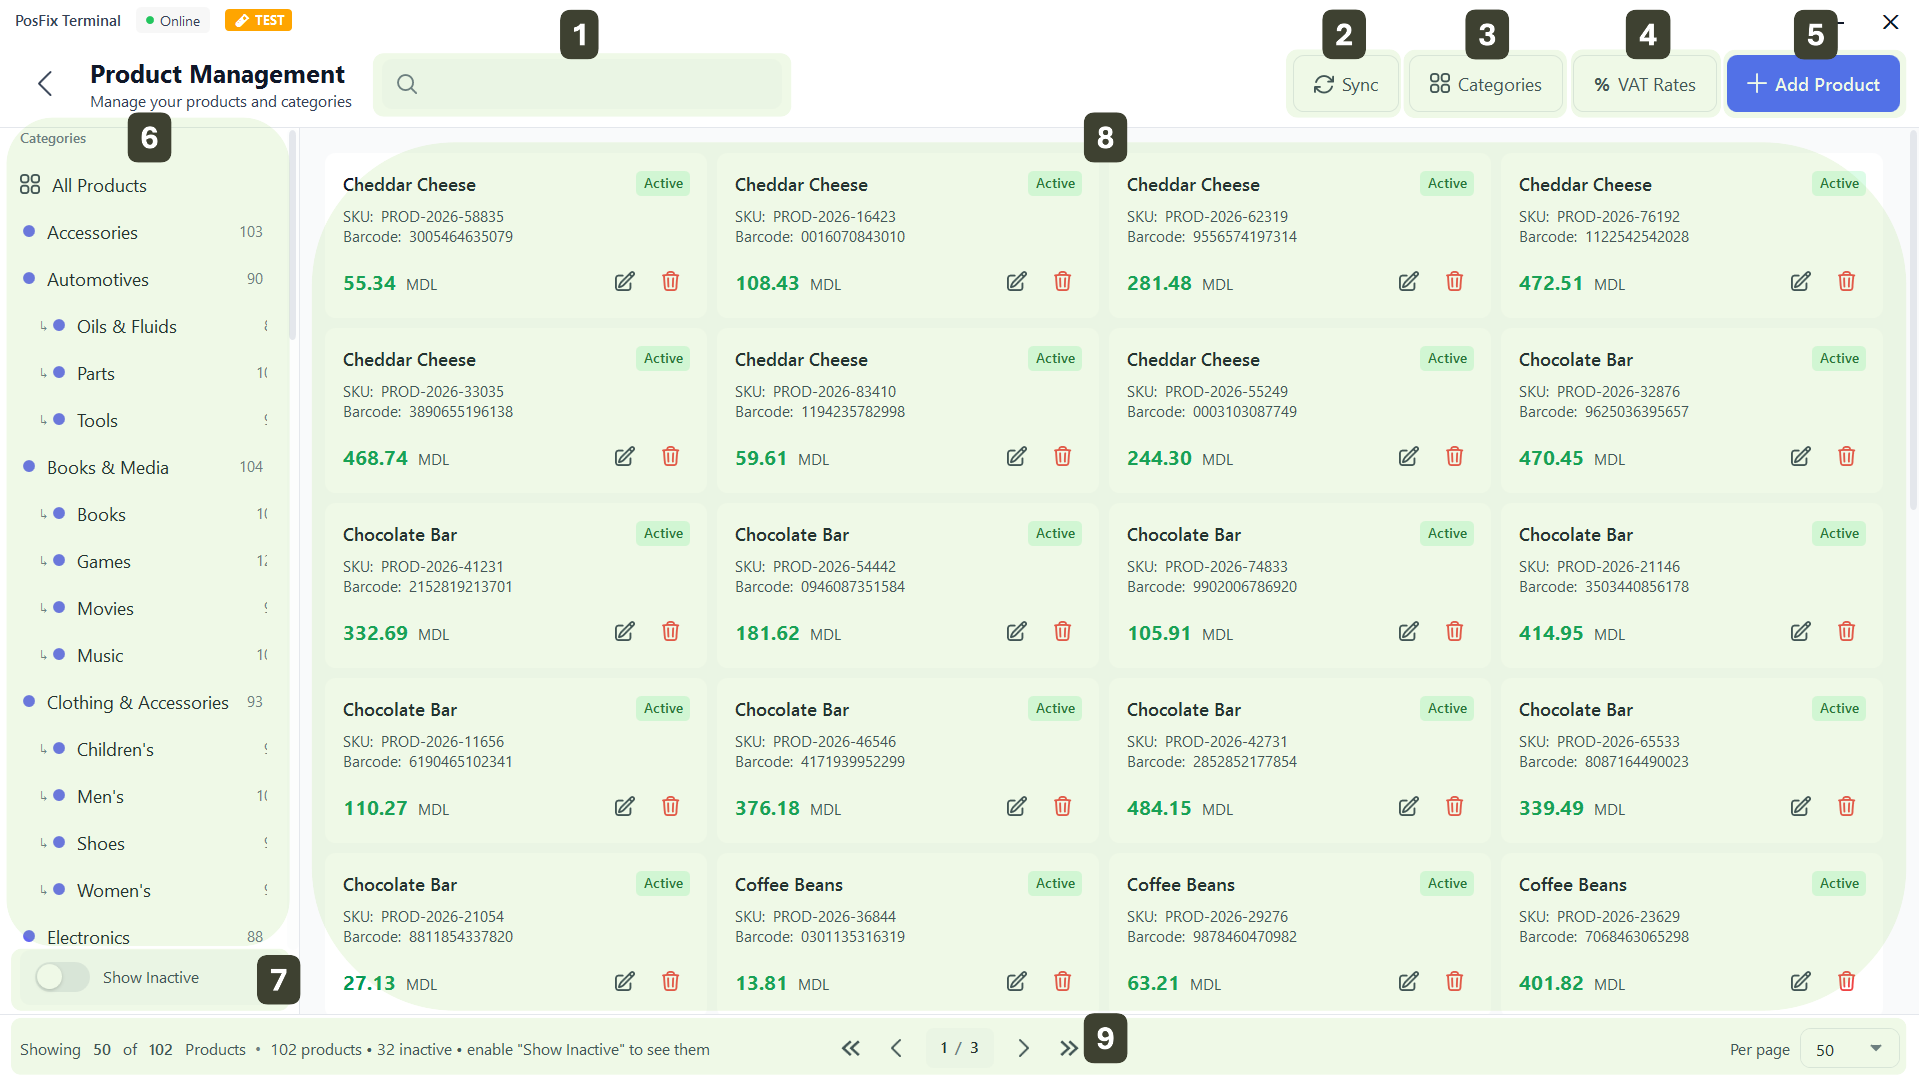Jump to the first products page
1919x1079 pixels.
click(x=850, y=1048)
